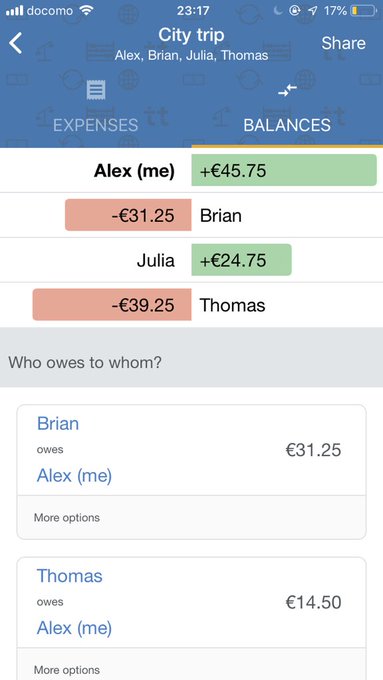Tap the Wi-Fi icon in status bar
Screen dimensions: 383x680
click(87, 11)
